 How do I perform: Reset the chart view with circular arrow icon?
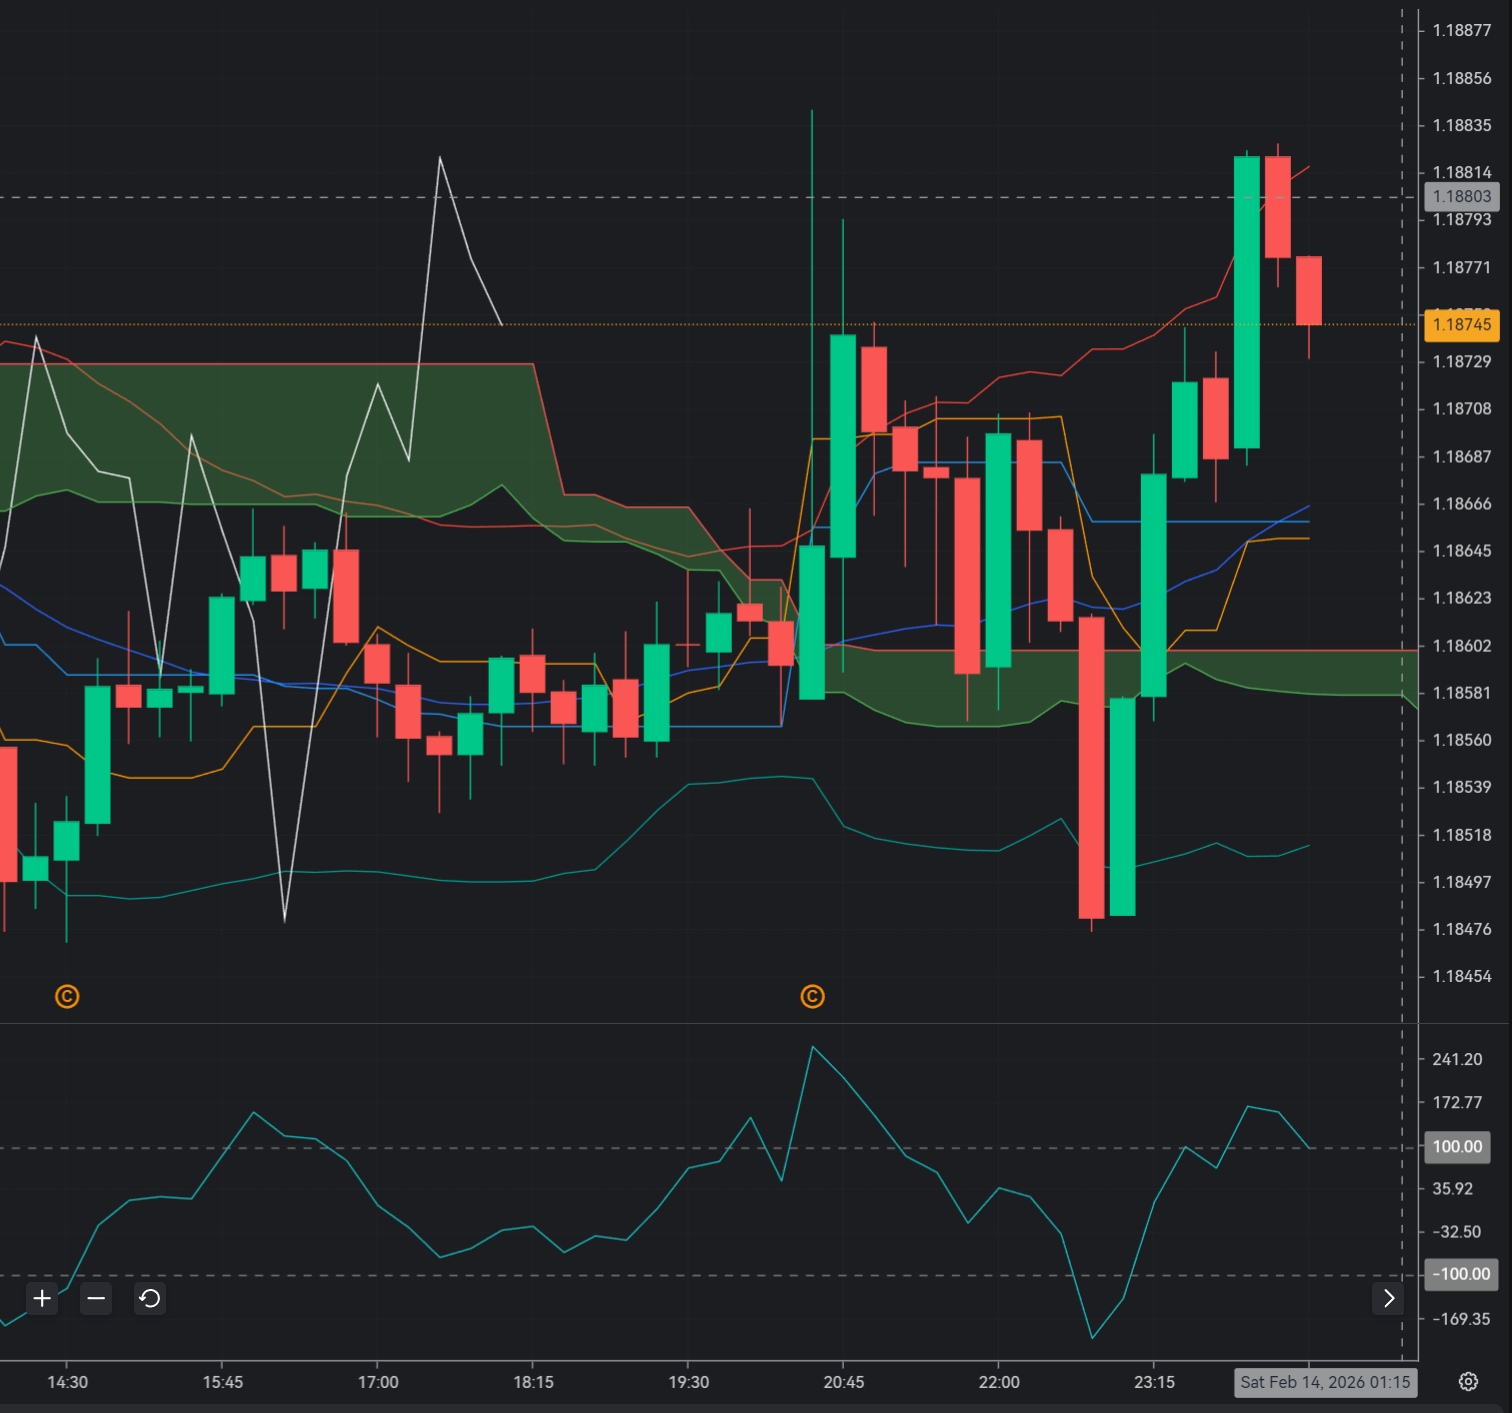150,1299
